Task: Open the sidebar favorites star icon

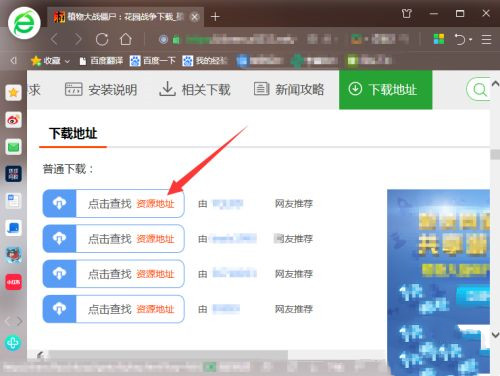Action: pyautogui.click(x=13, y=92)
